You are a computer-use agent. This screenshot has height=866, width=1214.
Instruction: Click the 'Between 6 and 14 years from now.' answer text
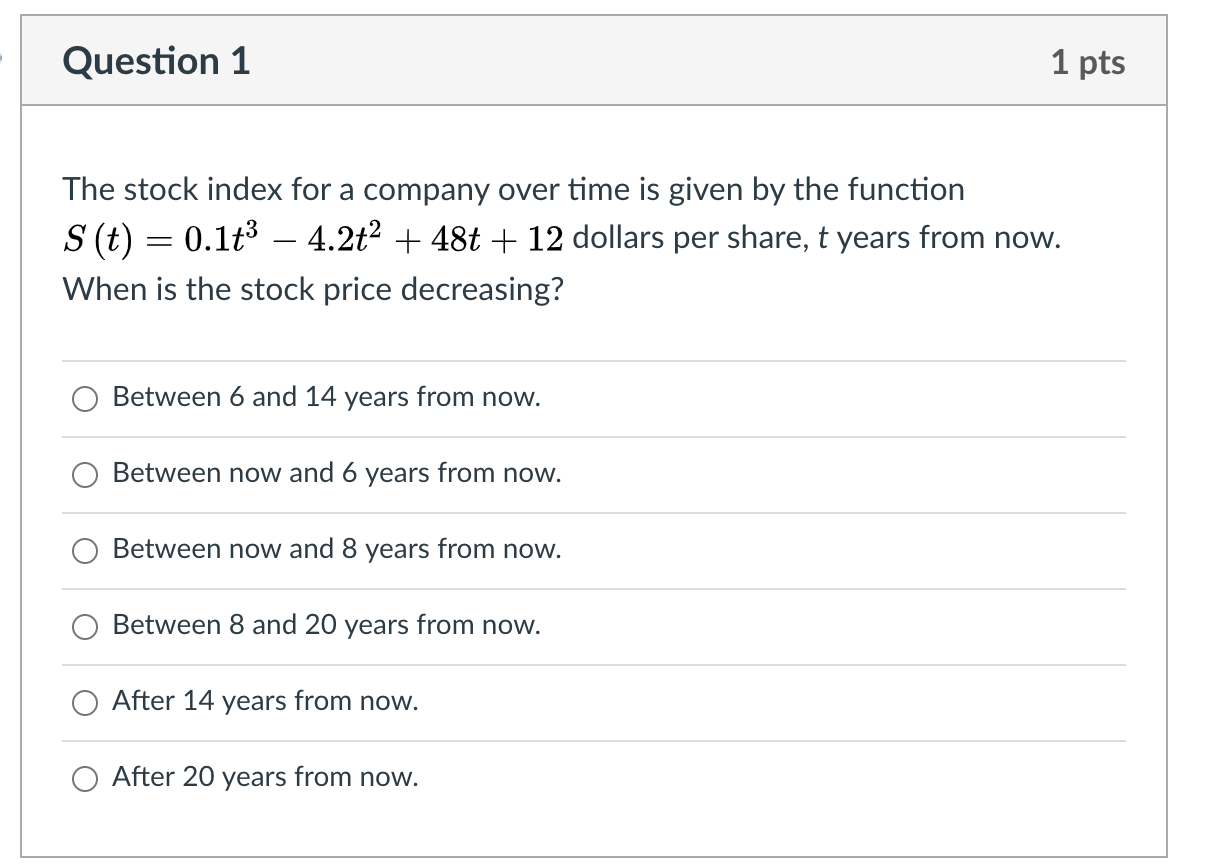tap(326, 397)
